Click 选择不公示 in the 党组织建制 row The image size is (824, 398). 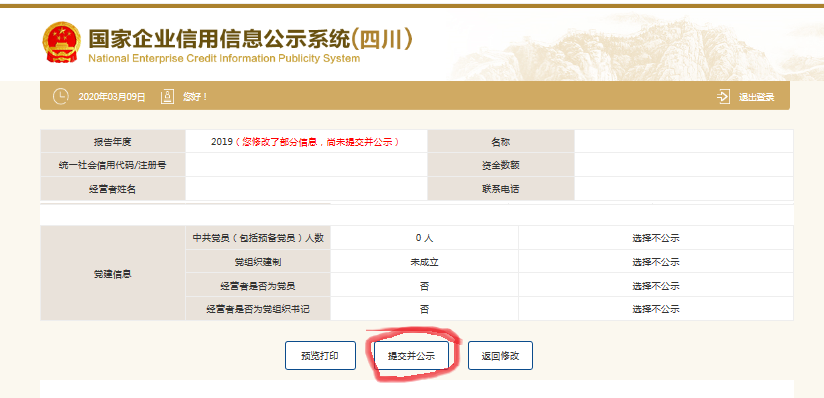[656, 262]
